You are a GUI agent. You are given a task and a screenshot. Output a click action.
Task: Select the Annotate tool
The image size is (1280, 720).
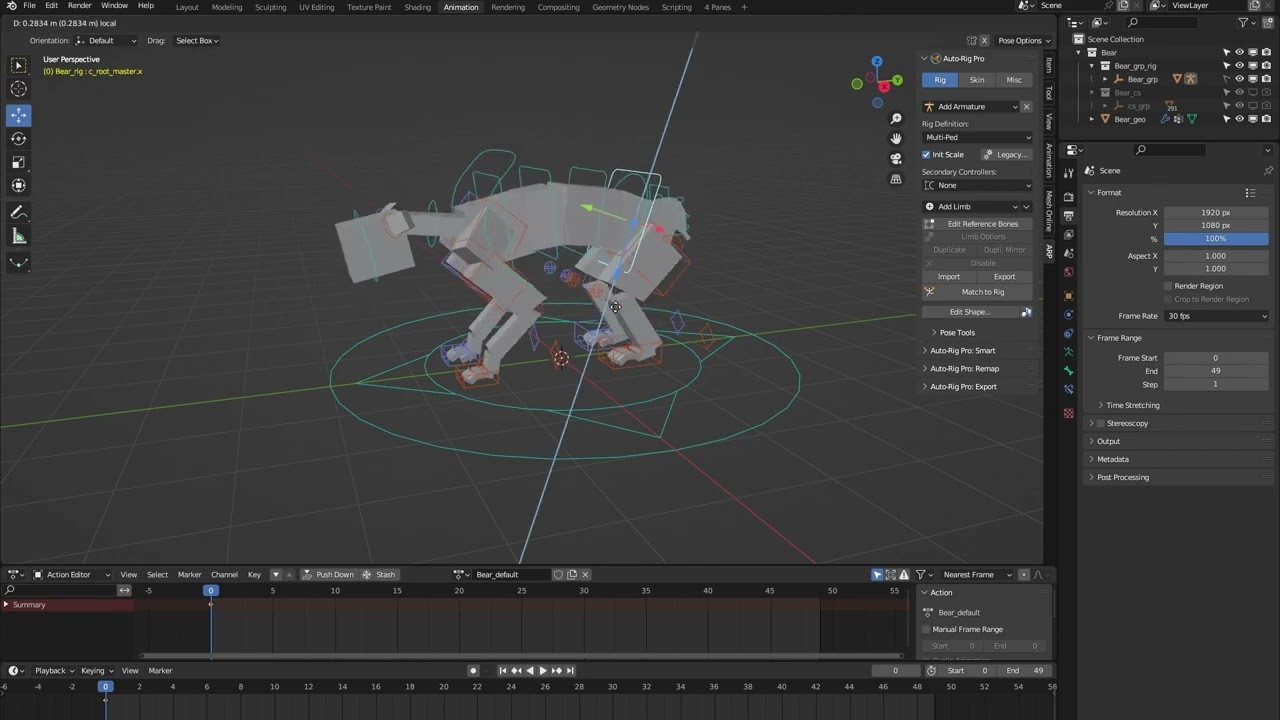point(18,212)
